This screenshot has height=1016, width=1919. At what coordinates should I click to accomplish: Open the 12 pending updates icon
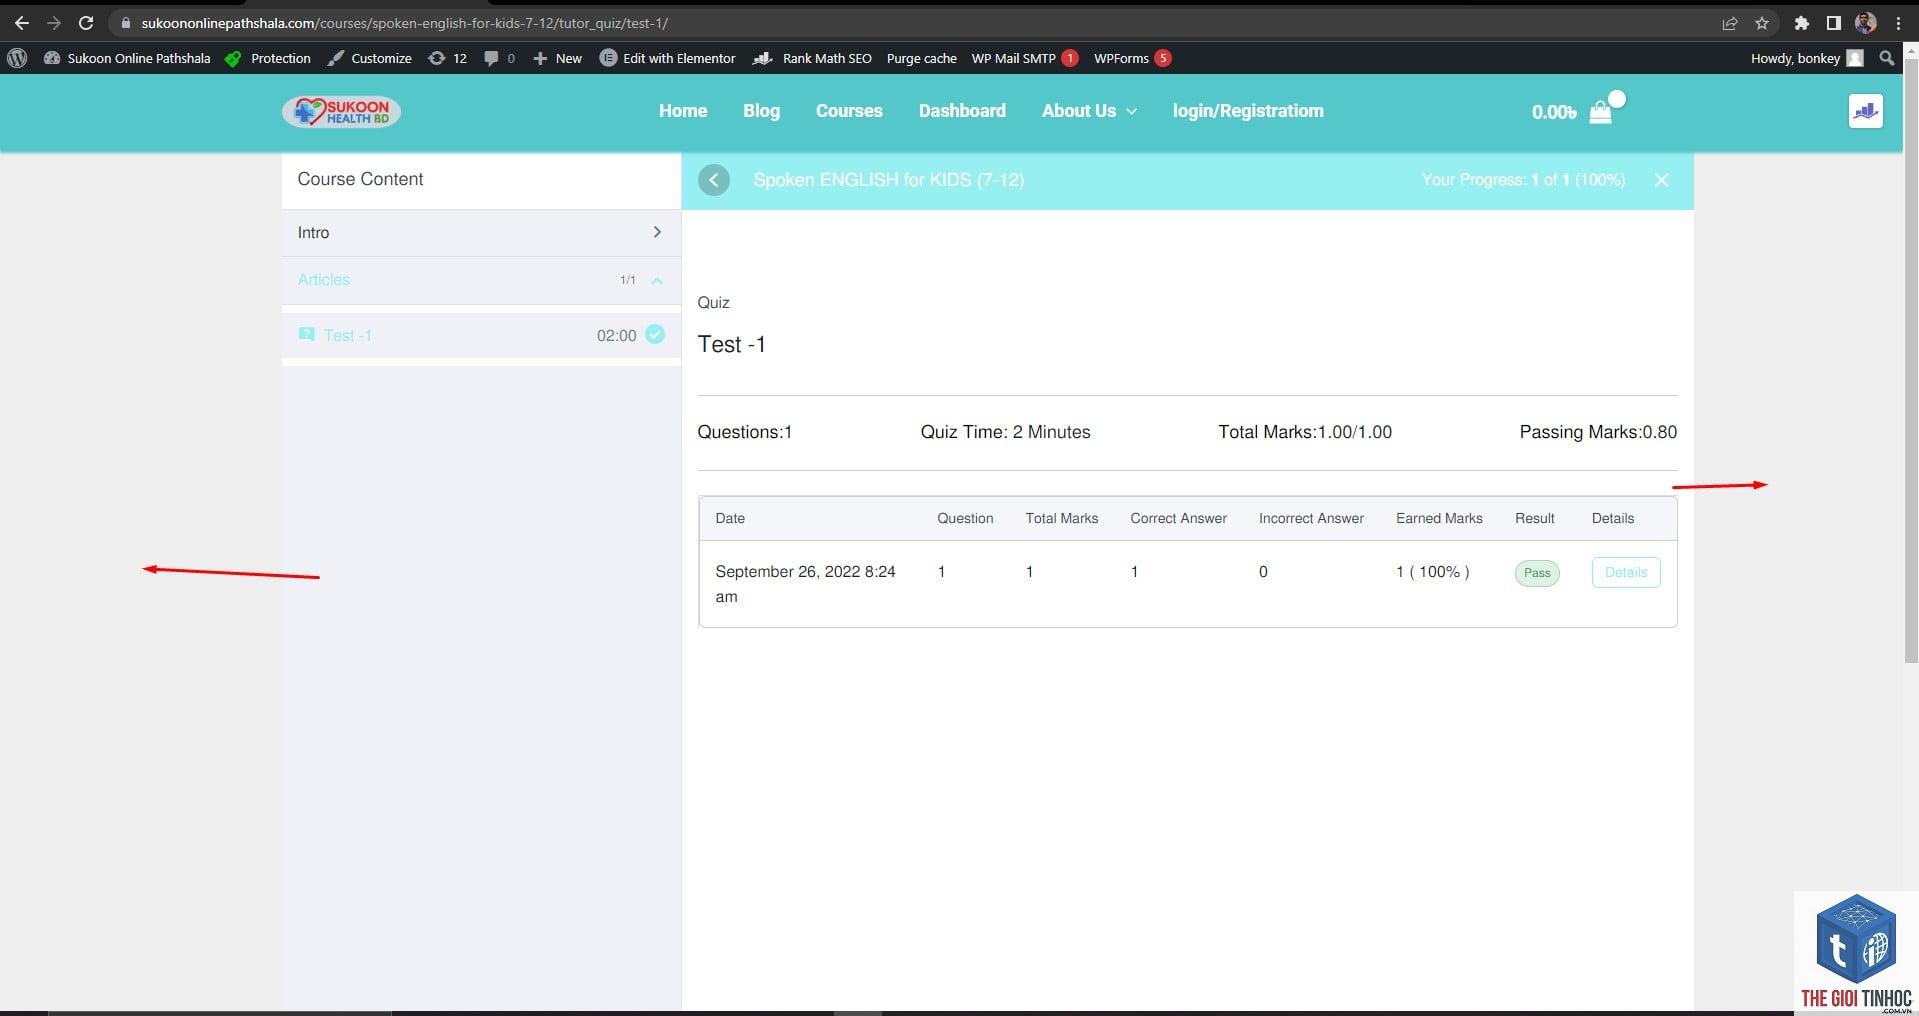[447, 58]
